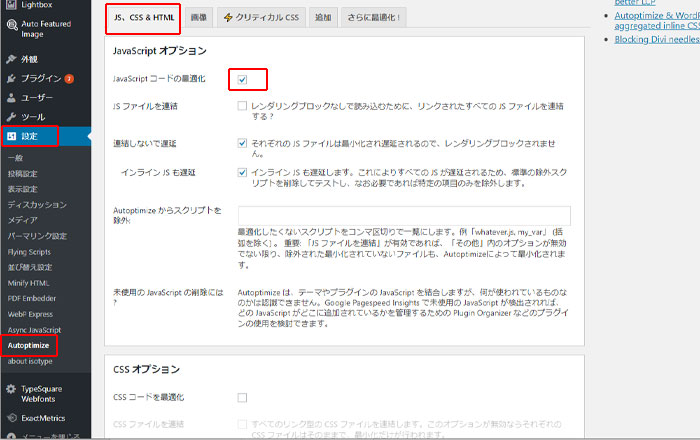The image size is (700, 440).
Task: Check CSS コードを最適化 checkbox
Action: click(x=242, y=397)
